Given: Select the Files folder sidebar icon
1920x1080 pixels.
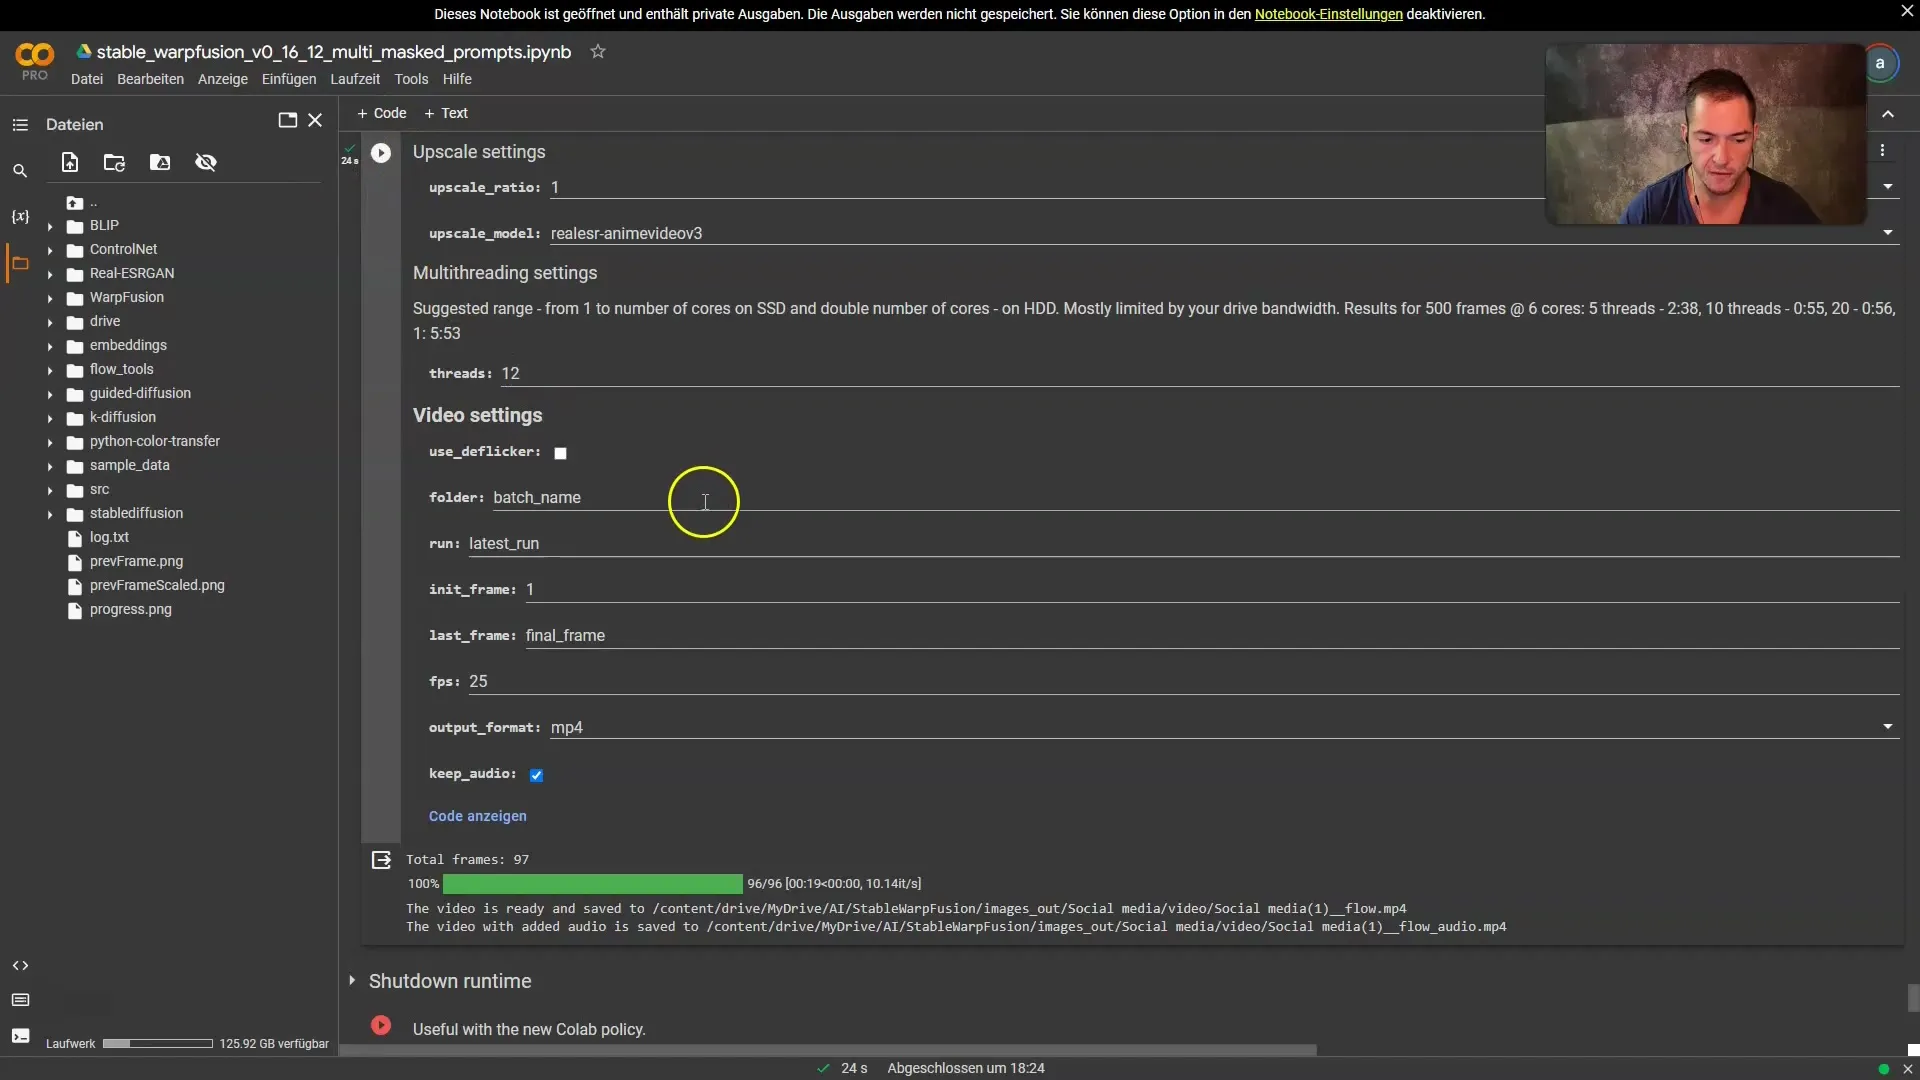Looking at the screenshot, I should 20,264.
